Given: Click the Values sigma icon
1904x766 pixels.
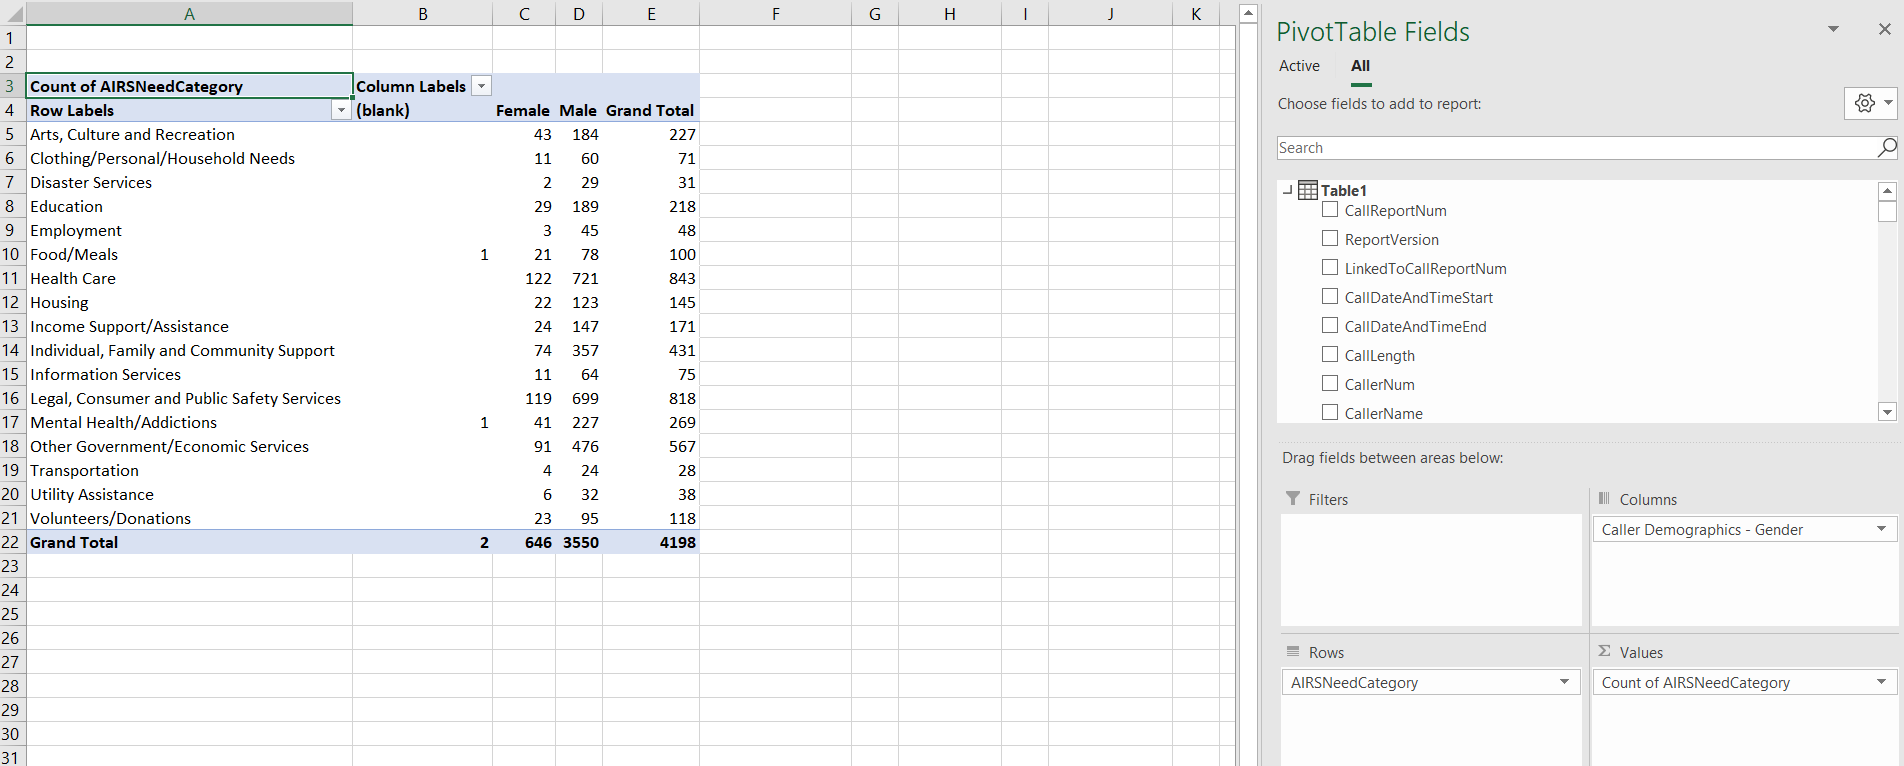Looking at the screenshot, I should [x=1604, y=651].
